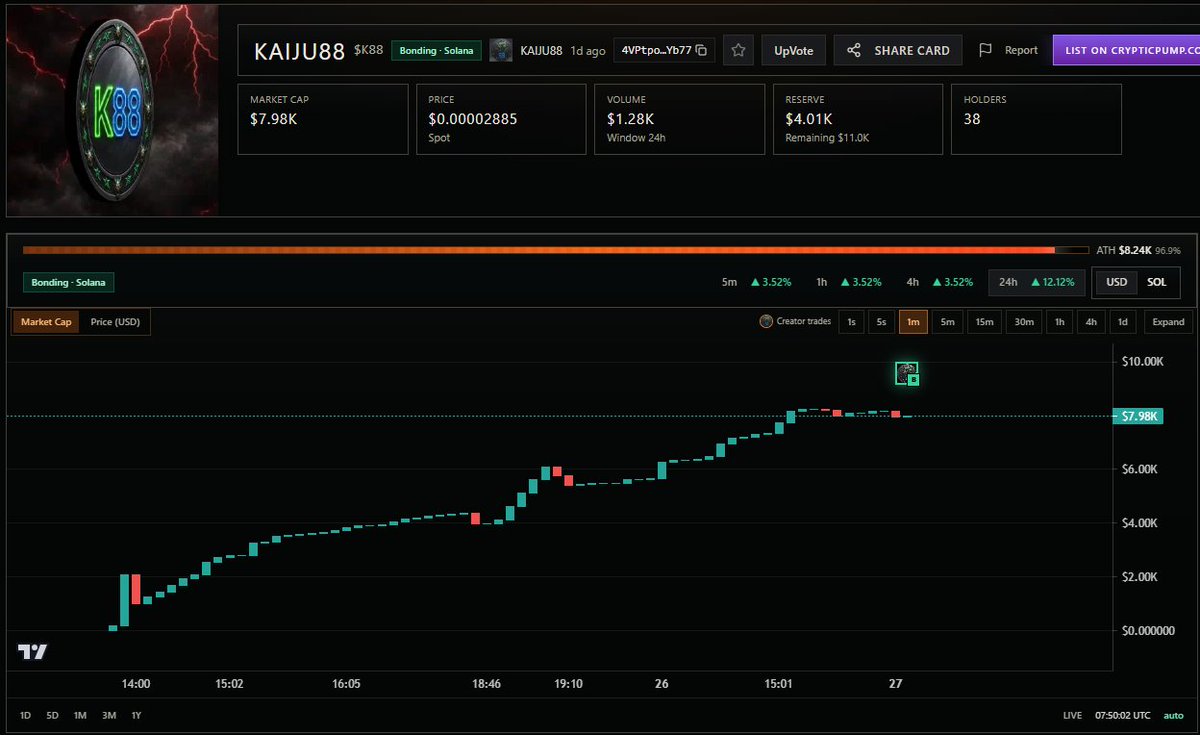Click the $K88 ticker symbol
The width and height of the screenshot is (1200, 735).
pyautogui.click(x=369, y=50)
